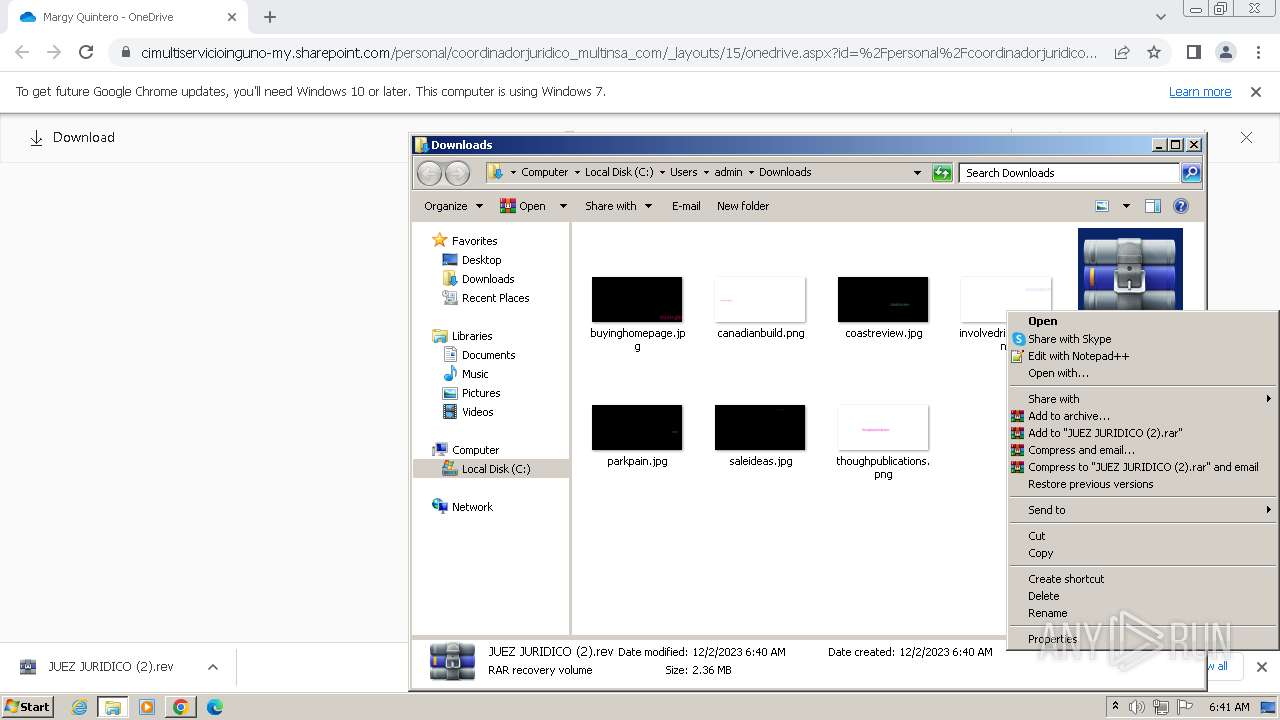The height and width of the screenshot is (720, 1280).
Task: Reload the Chrome page
Action: 86,52
